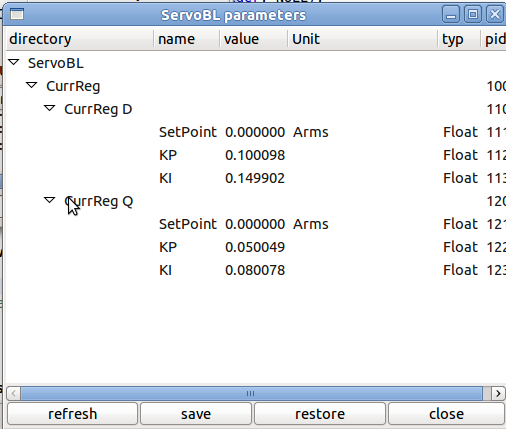Click the value 0.100098
The width and height of the screenshot is (508, 429).
click(255, 155)
